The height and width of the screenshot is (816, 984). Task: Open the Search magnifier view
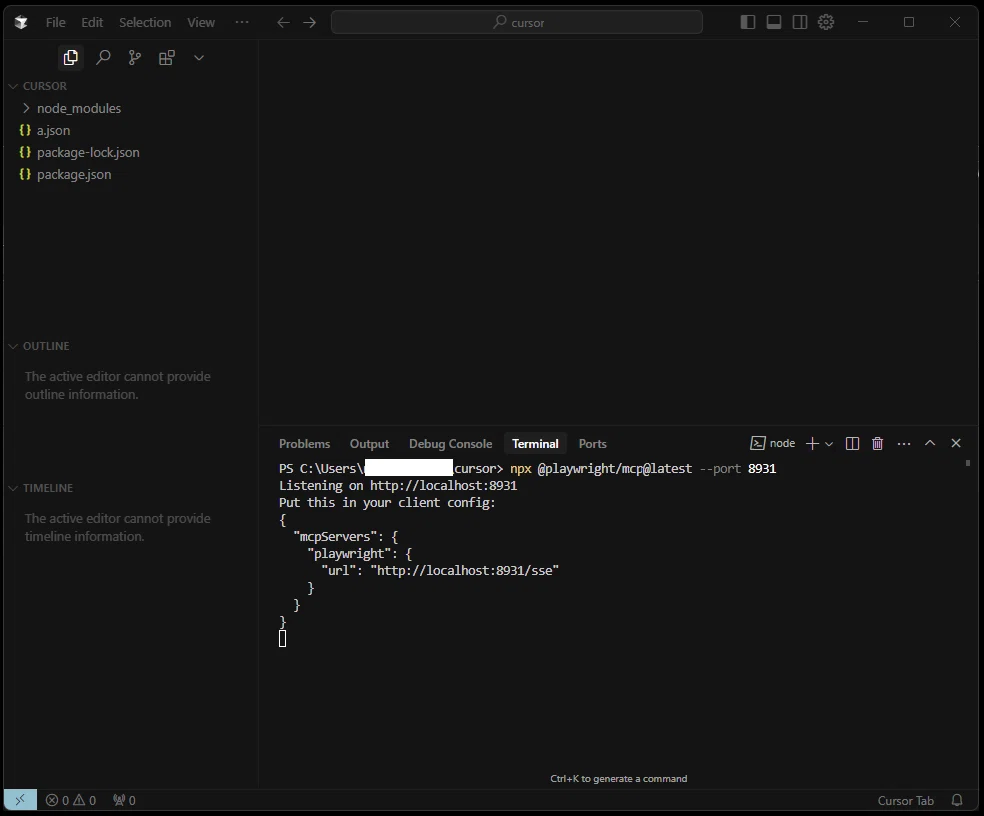coord(103,58)
